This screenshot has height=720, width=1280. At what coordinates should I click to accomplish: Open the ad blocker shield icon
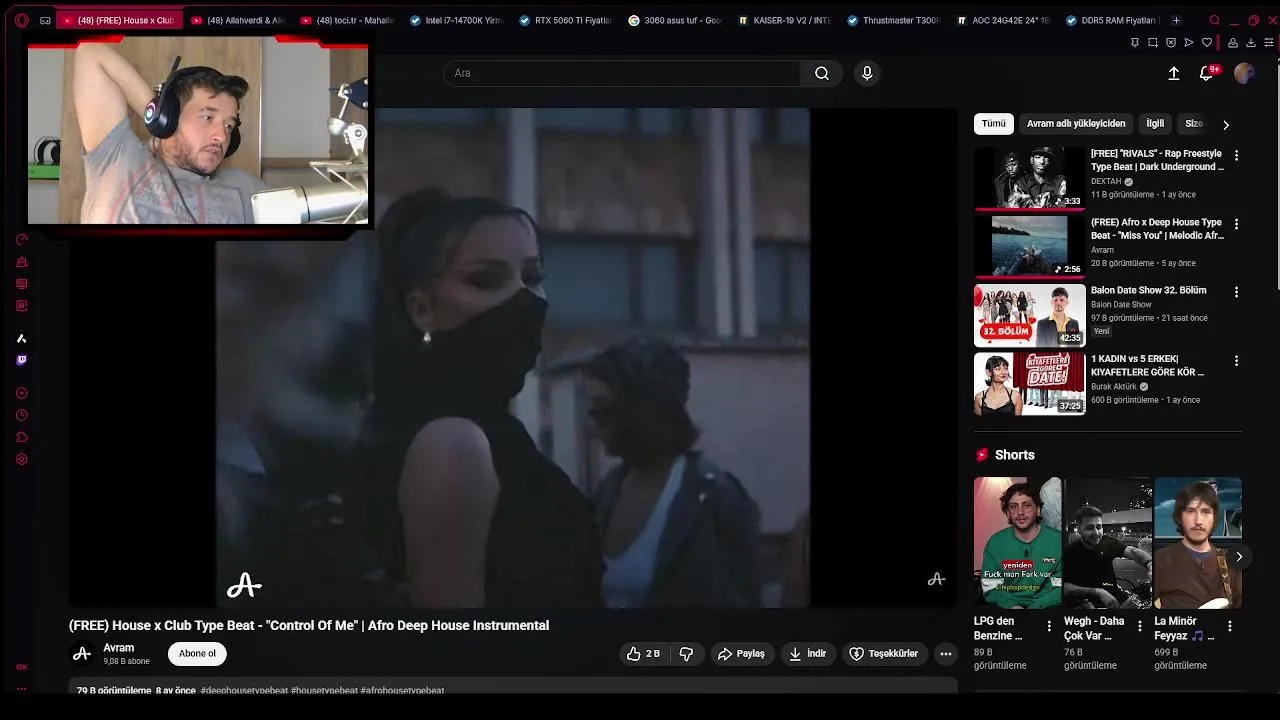(x=1170, y=42)
